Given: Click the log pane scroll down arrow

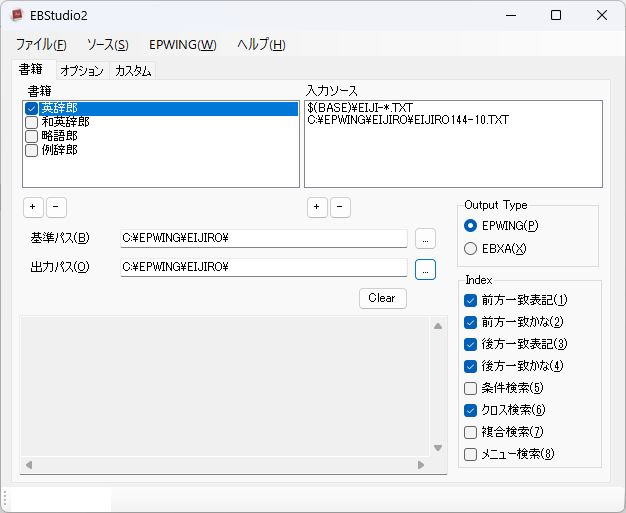Looking at the screenshot, I should coord(438,448).
